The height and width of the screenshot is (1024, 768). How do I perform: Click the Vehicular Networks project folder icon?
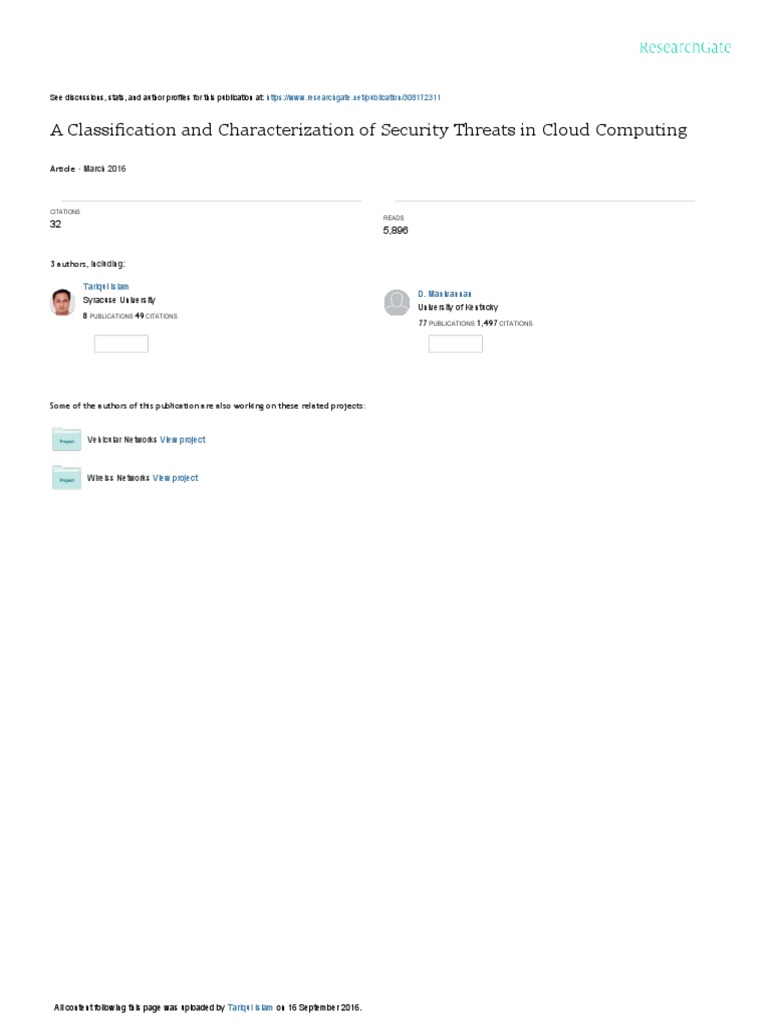(66, 440)
